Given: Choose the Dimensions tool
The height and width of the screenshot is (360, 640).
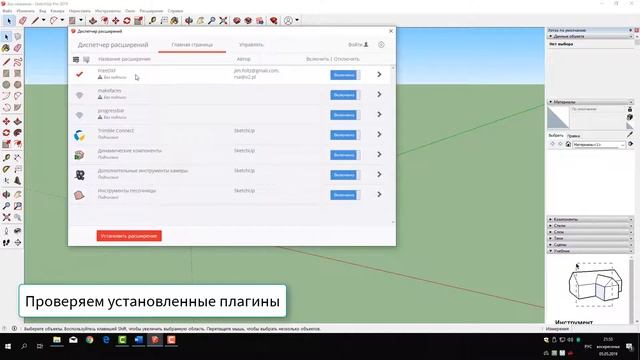Looking at the screenshot, I should tap(18, 158).
